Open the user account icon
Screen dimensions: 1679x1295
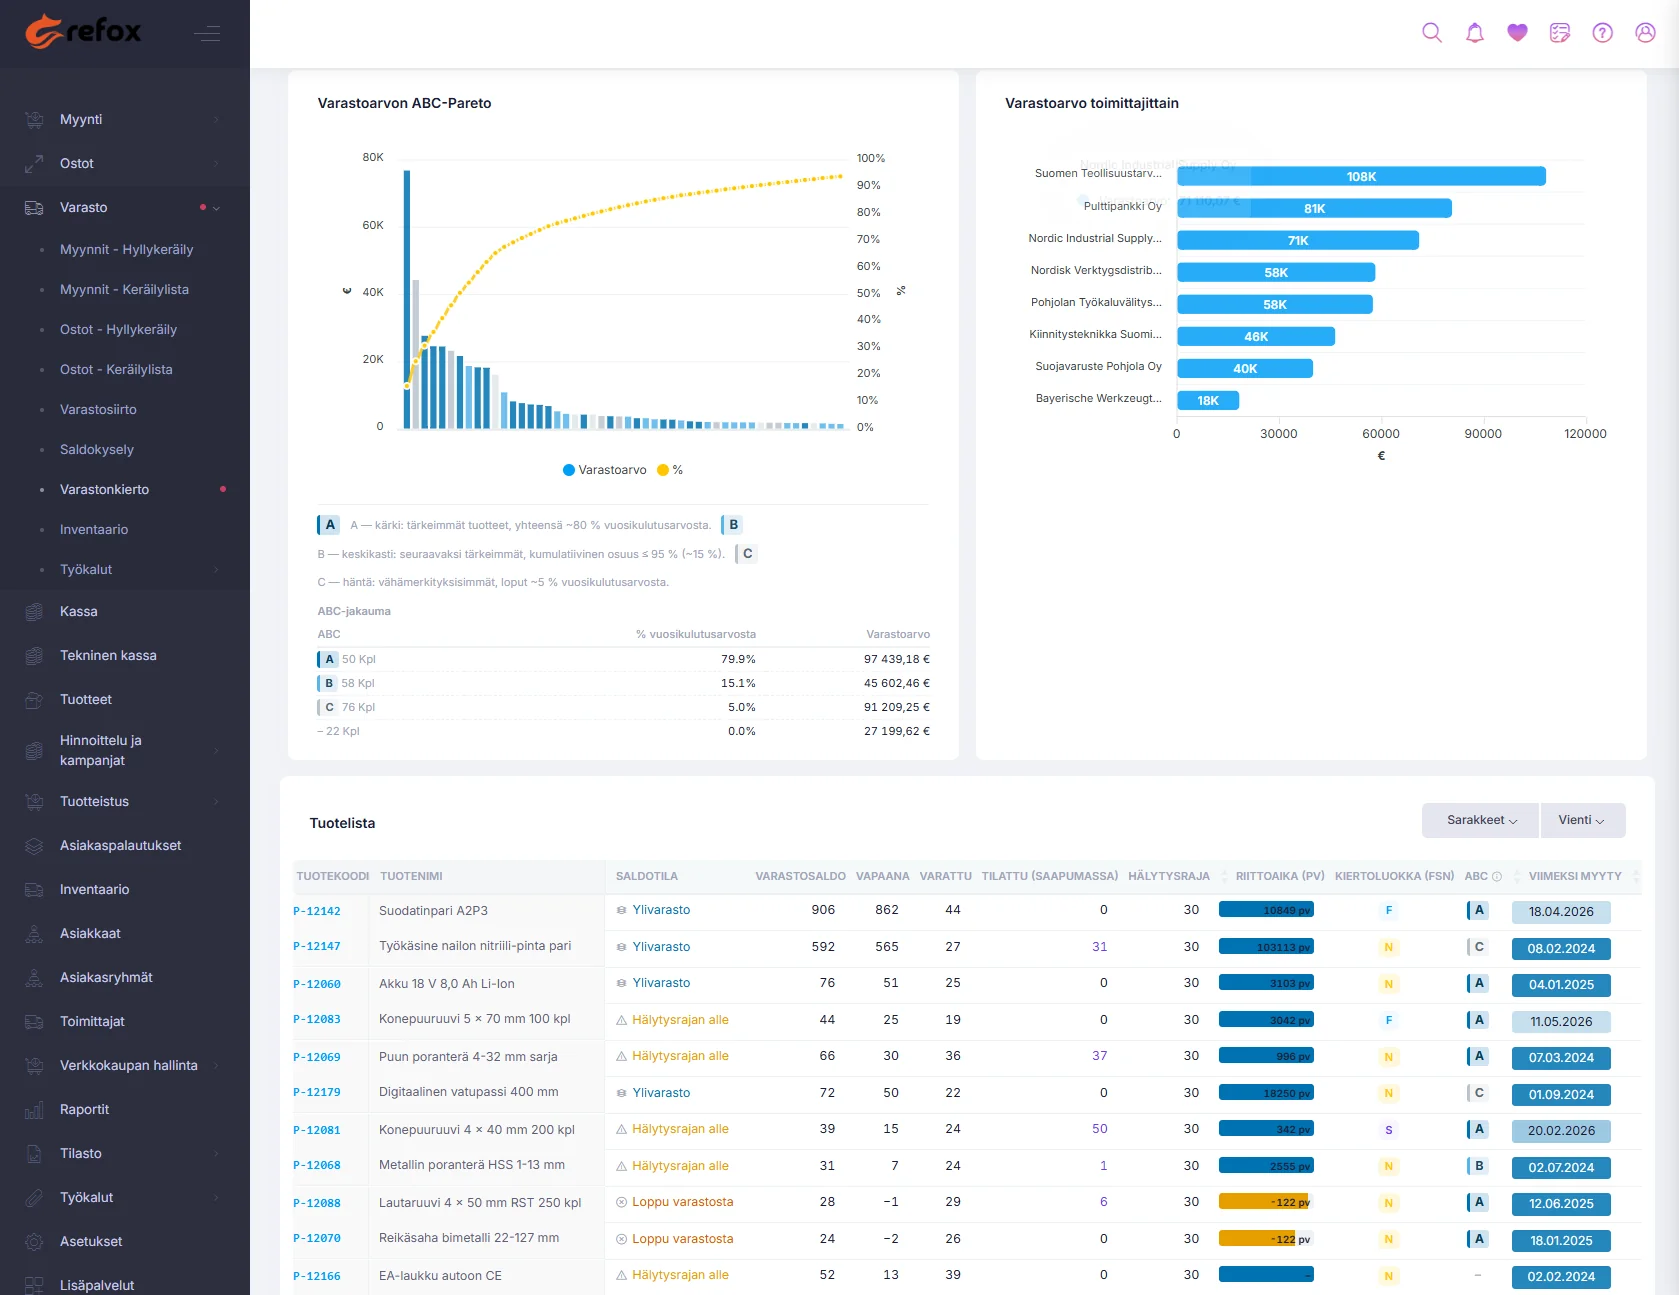(1645, 33)
